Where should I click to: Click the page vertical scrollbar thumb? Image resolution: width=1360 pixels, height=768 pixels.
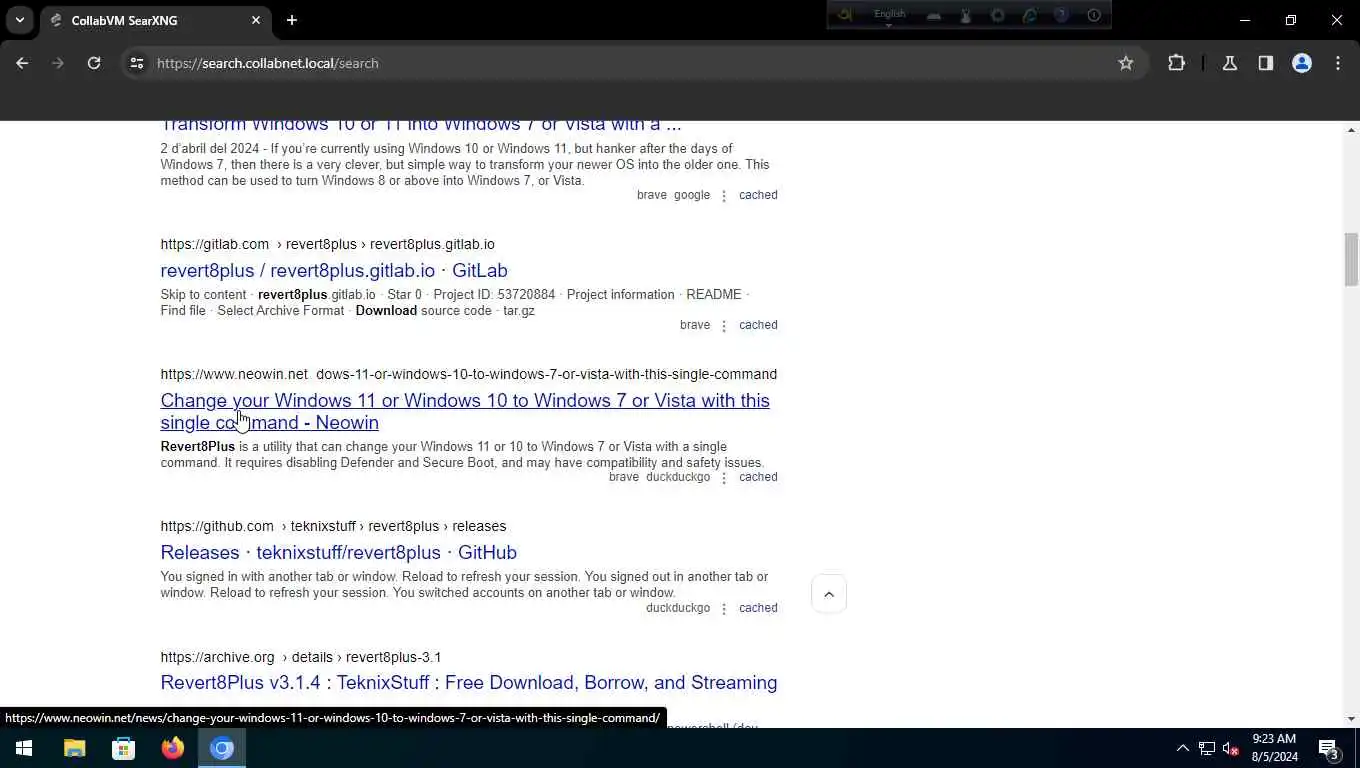coord(1351,259)
